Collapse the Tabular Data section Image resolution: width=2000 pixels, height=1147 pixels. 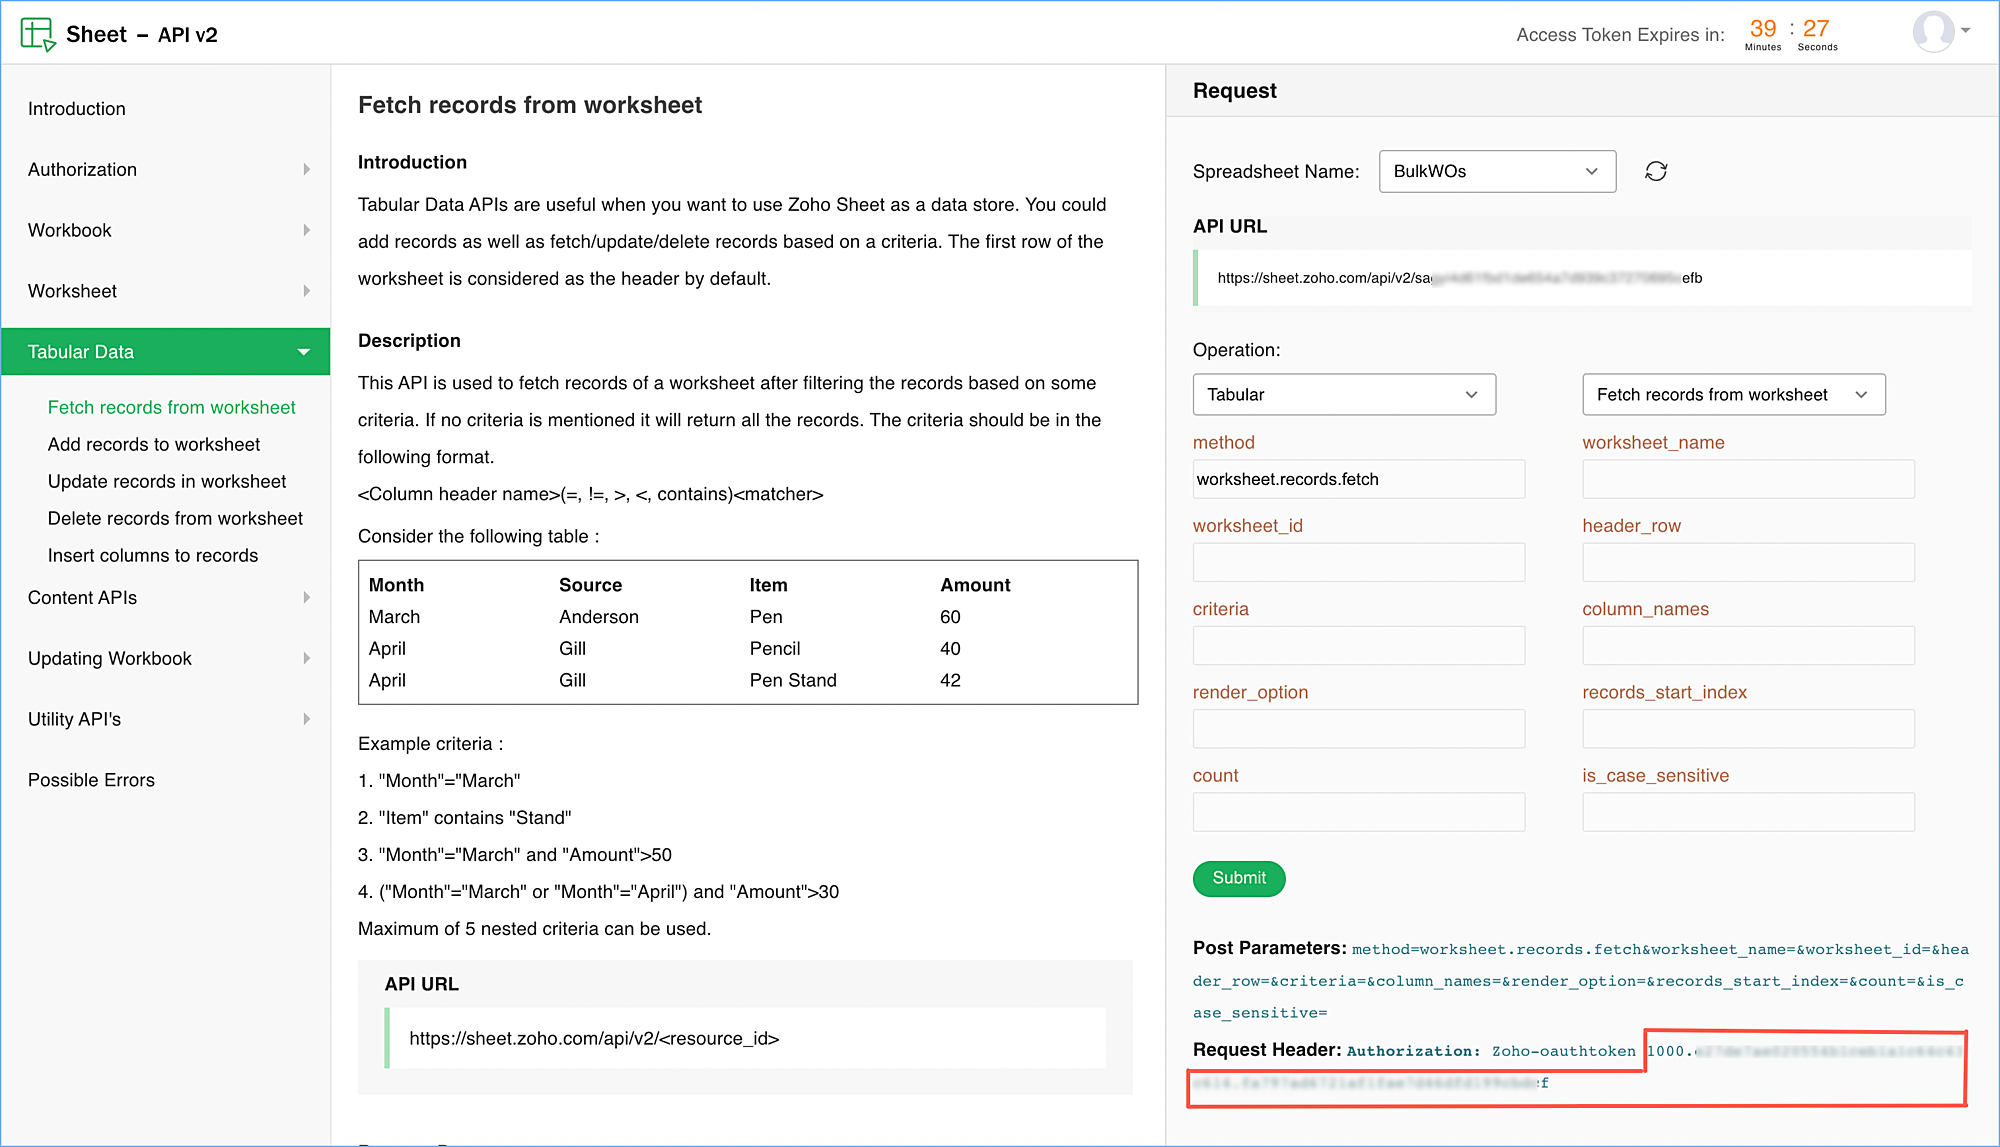click(x=303, y=352)
